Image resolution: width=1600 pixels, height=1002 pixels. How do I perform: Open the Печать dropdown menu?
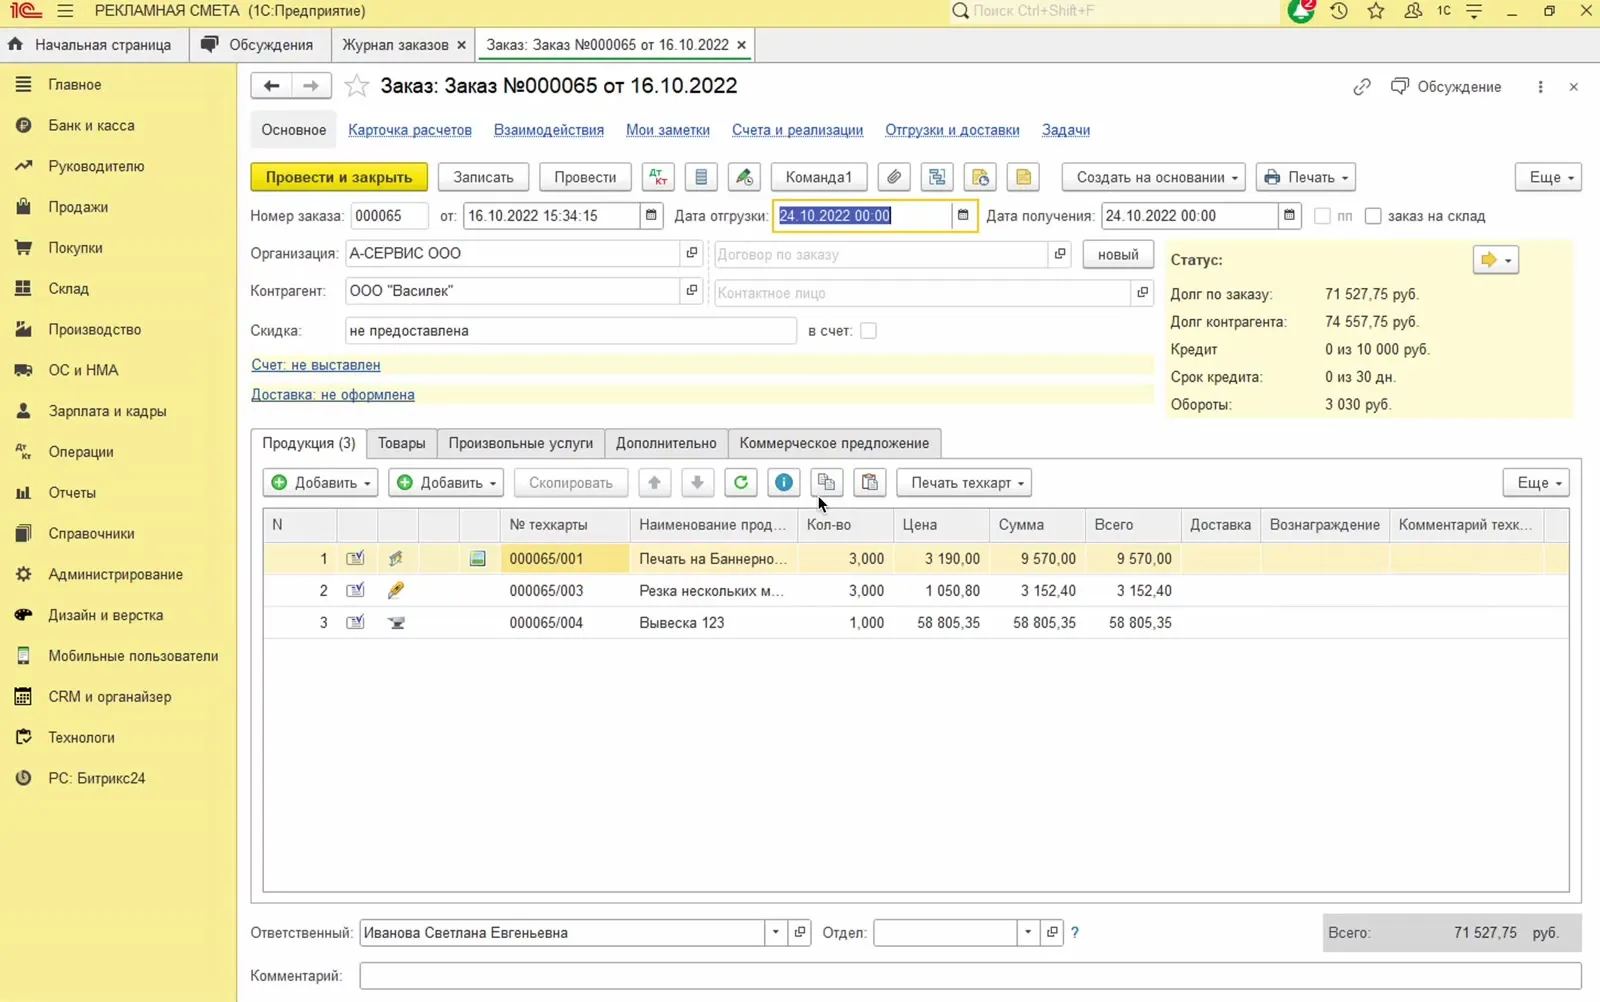(1305, 177)
